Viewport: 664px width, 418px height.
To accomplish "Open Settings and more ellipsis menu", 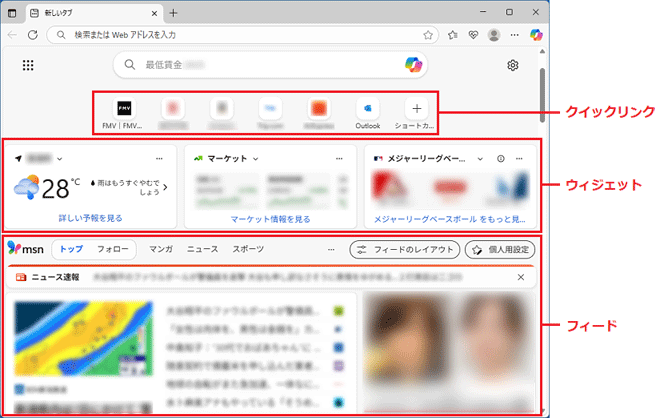I will point(515,35).
